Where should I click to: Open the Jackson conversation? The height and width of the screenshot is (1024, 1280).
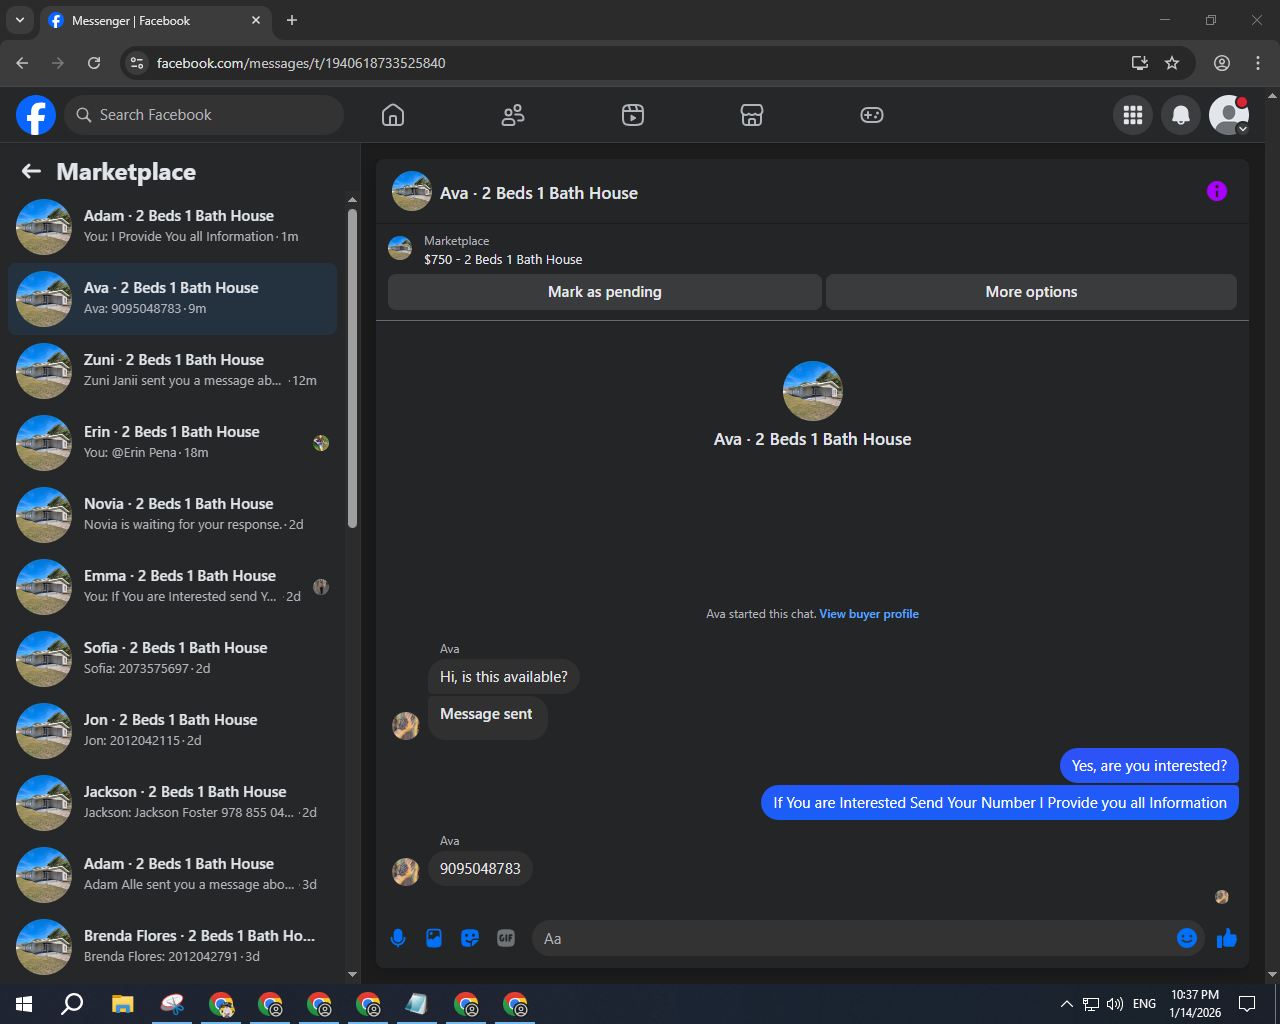[172, 803]
